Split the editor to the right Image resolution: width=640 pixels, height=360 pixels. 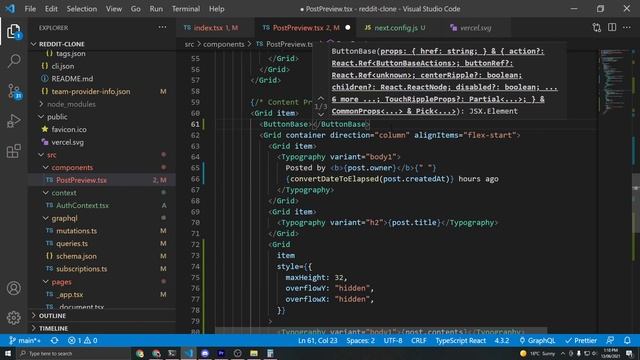(612, 27)
